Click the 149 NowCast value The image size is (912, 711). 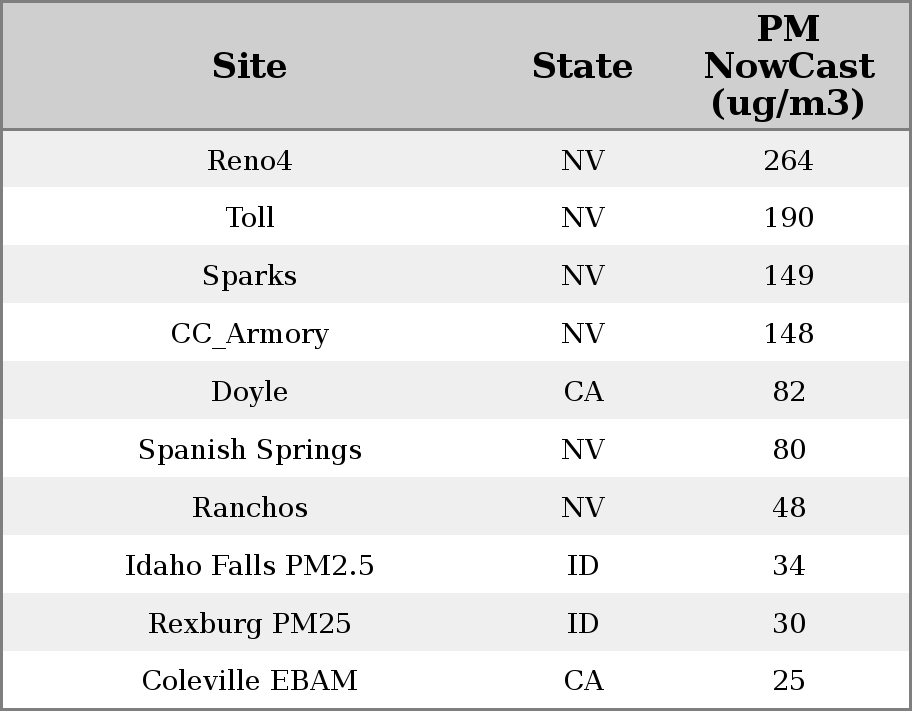tap(788, 276)
